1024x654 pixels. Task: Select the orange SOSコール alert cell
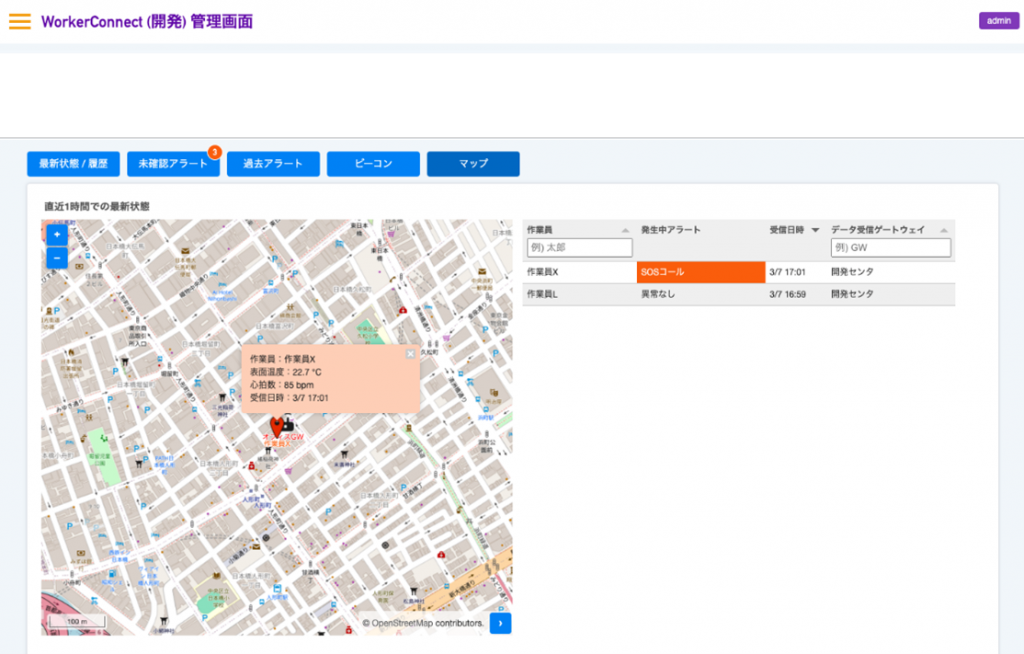pos(700,271)
